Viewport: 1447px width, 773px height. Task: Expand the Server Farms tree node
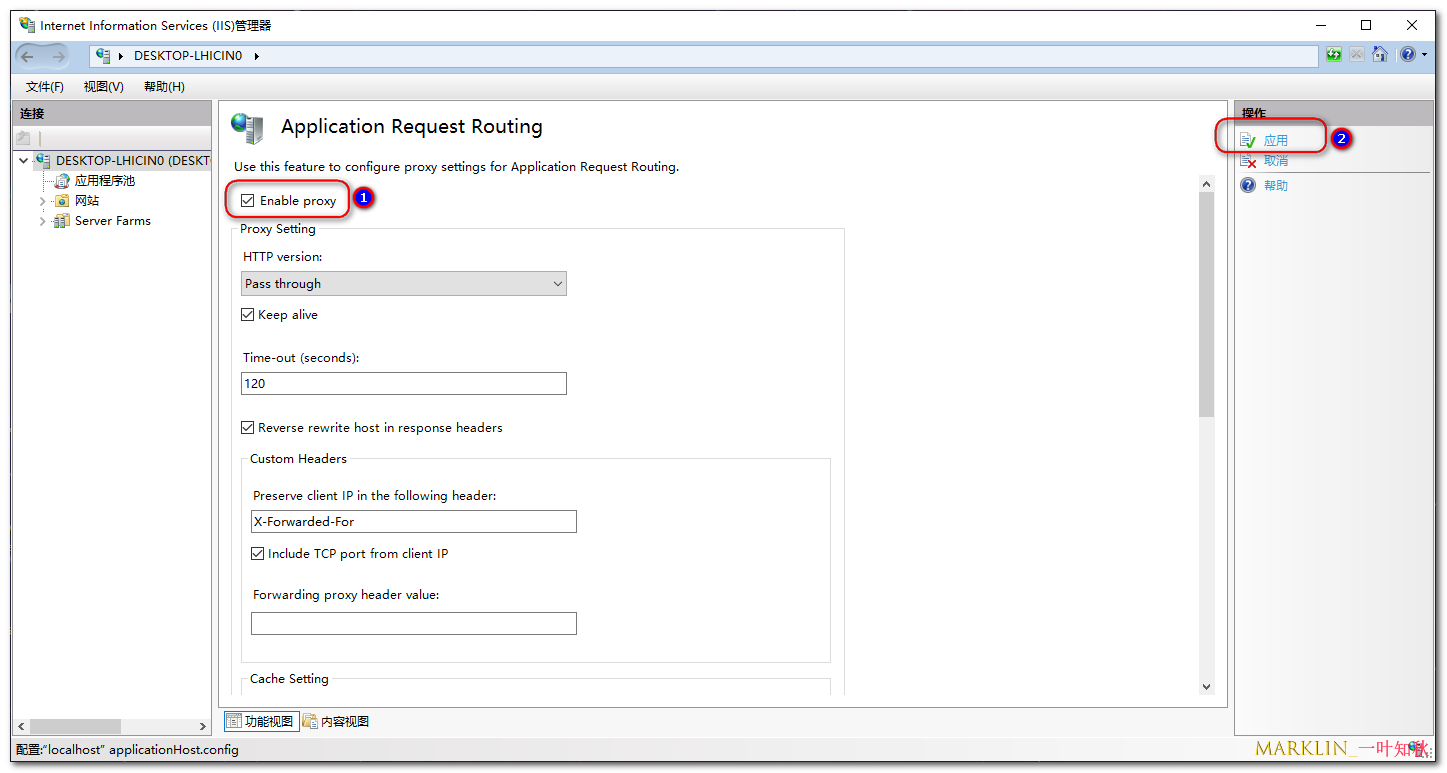pos(43,221)
